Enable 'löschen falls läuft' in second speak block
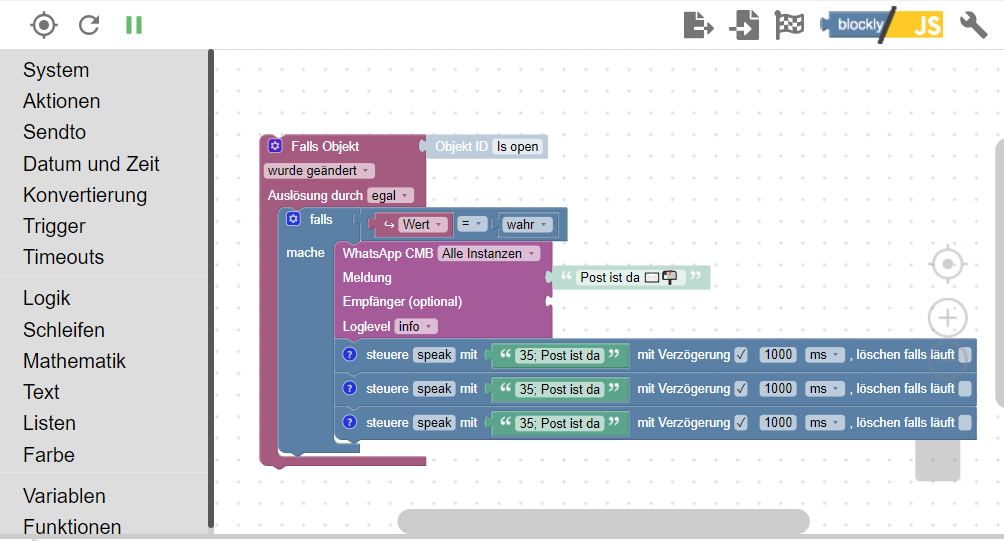 [965, 389]
